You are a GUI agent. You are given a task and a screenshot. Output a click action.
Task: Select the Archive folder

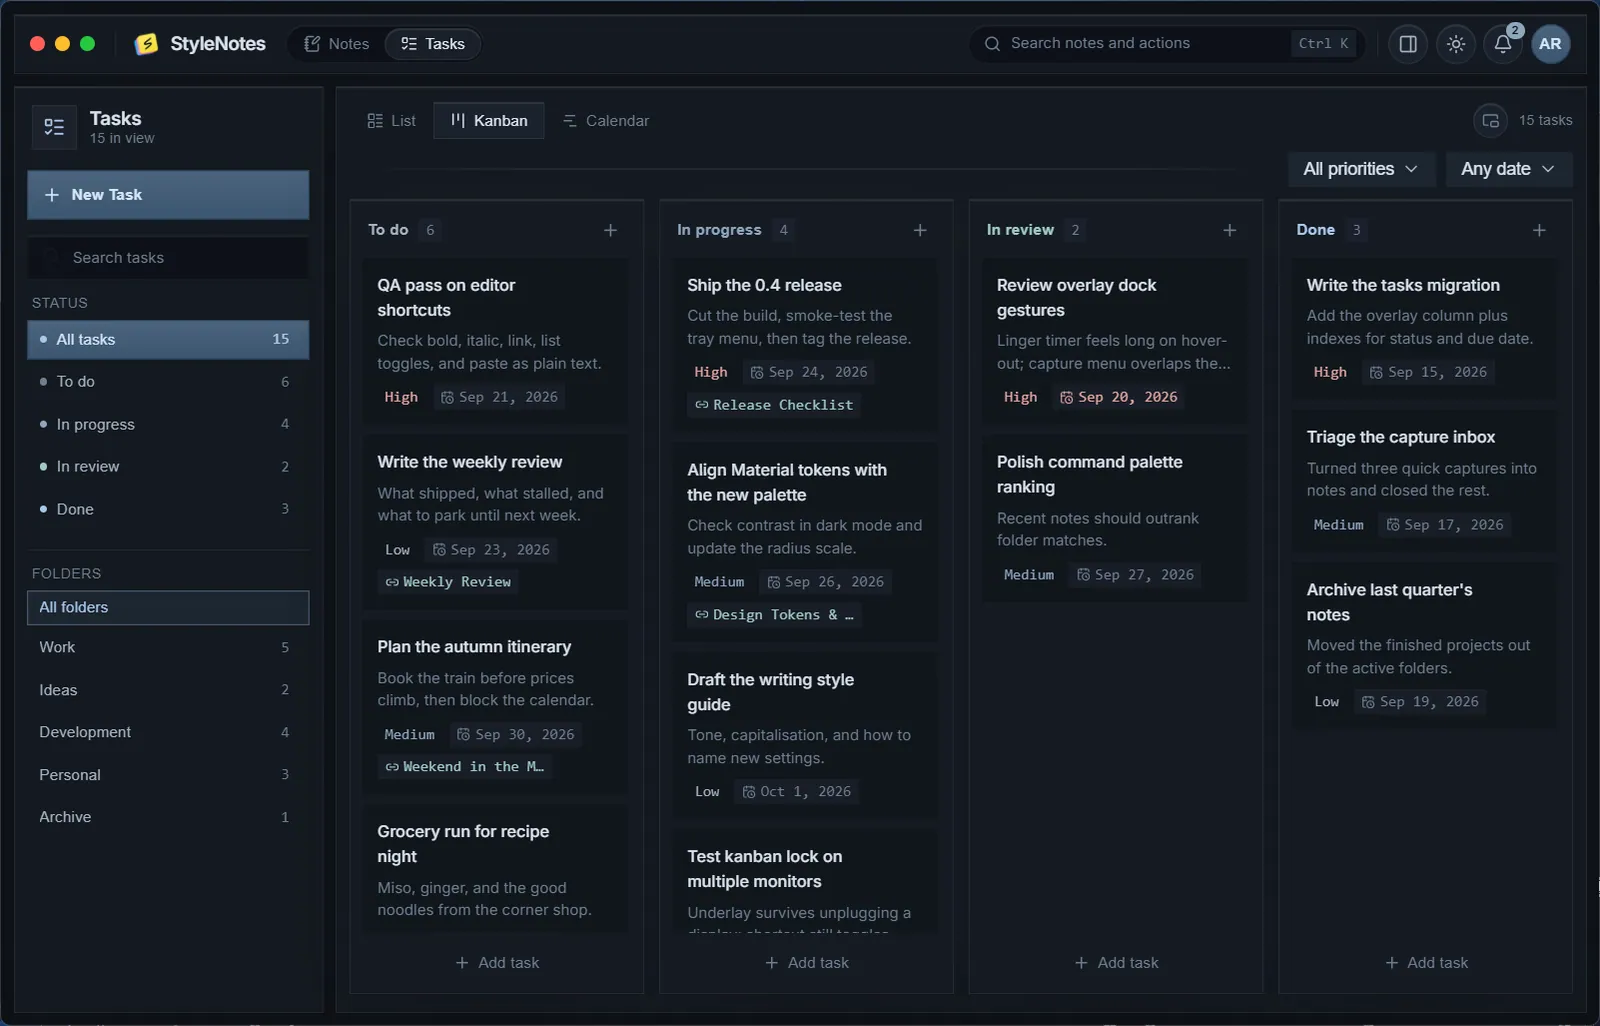click(168, 817)
